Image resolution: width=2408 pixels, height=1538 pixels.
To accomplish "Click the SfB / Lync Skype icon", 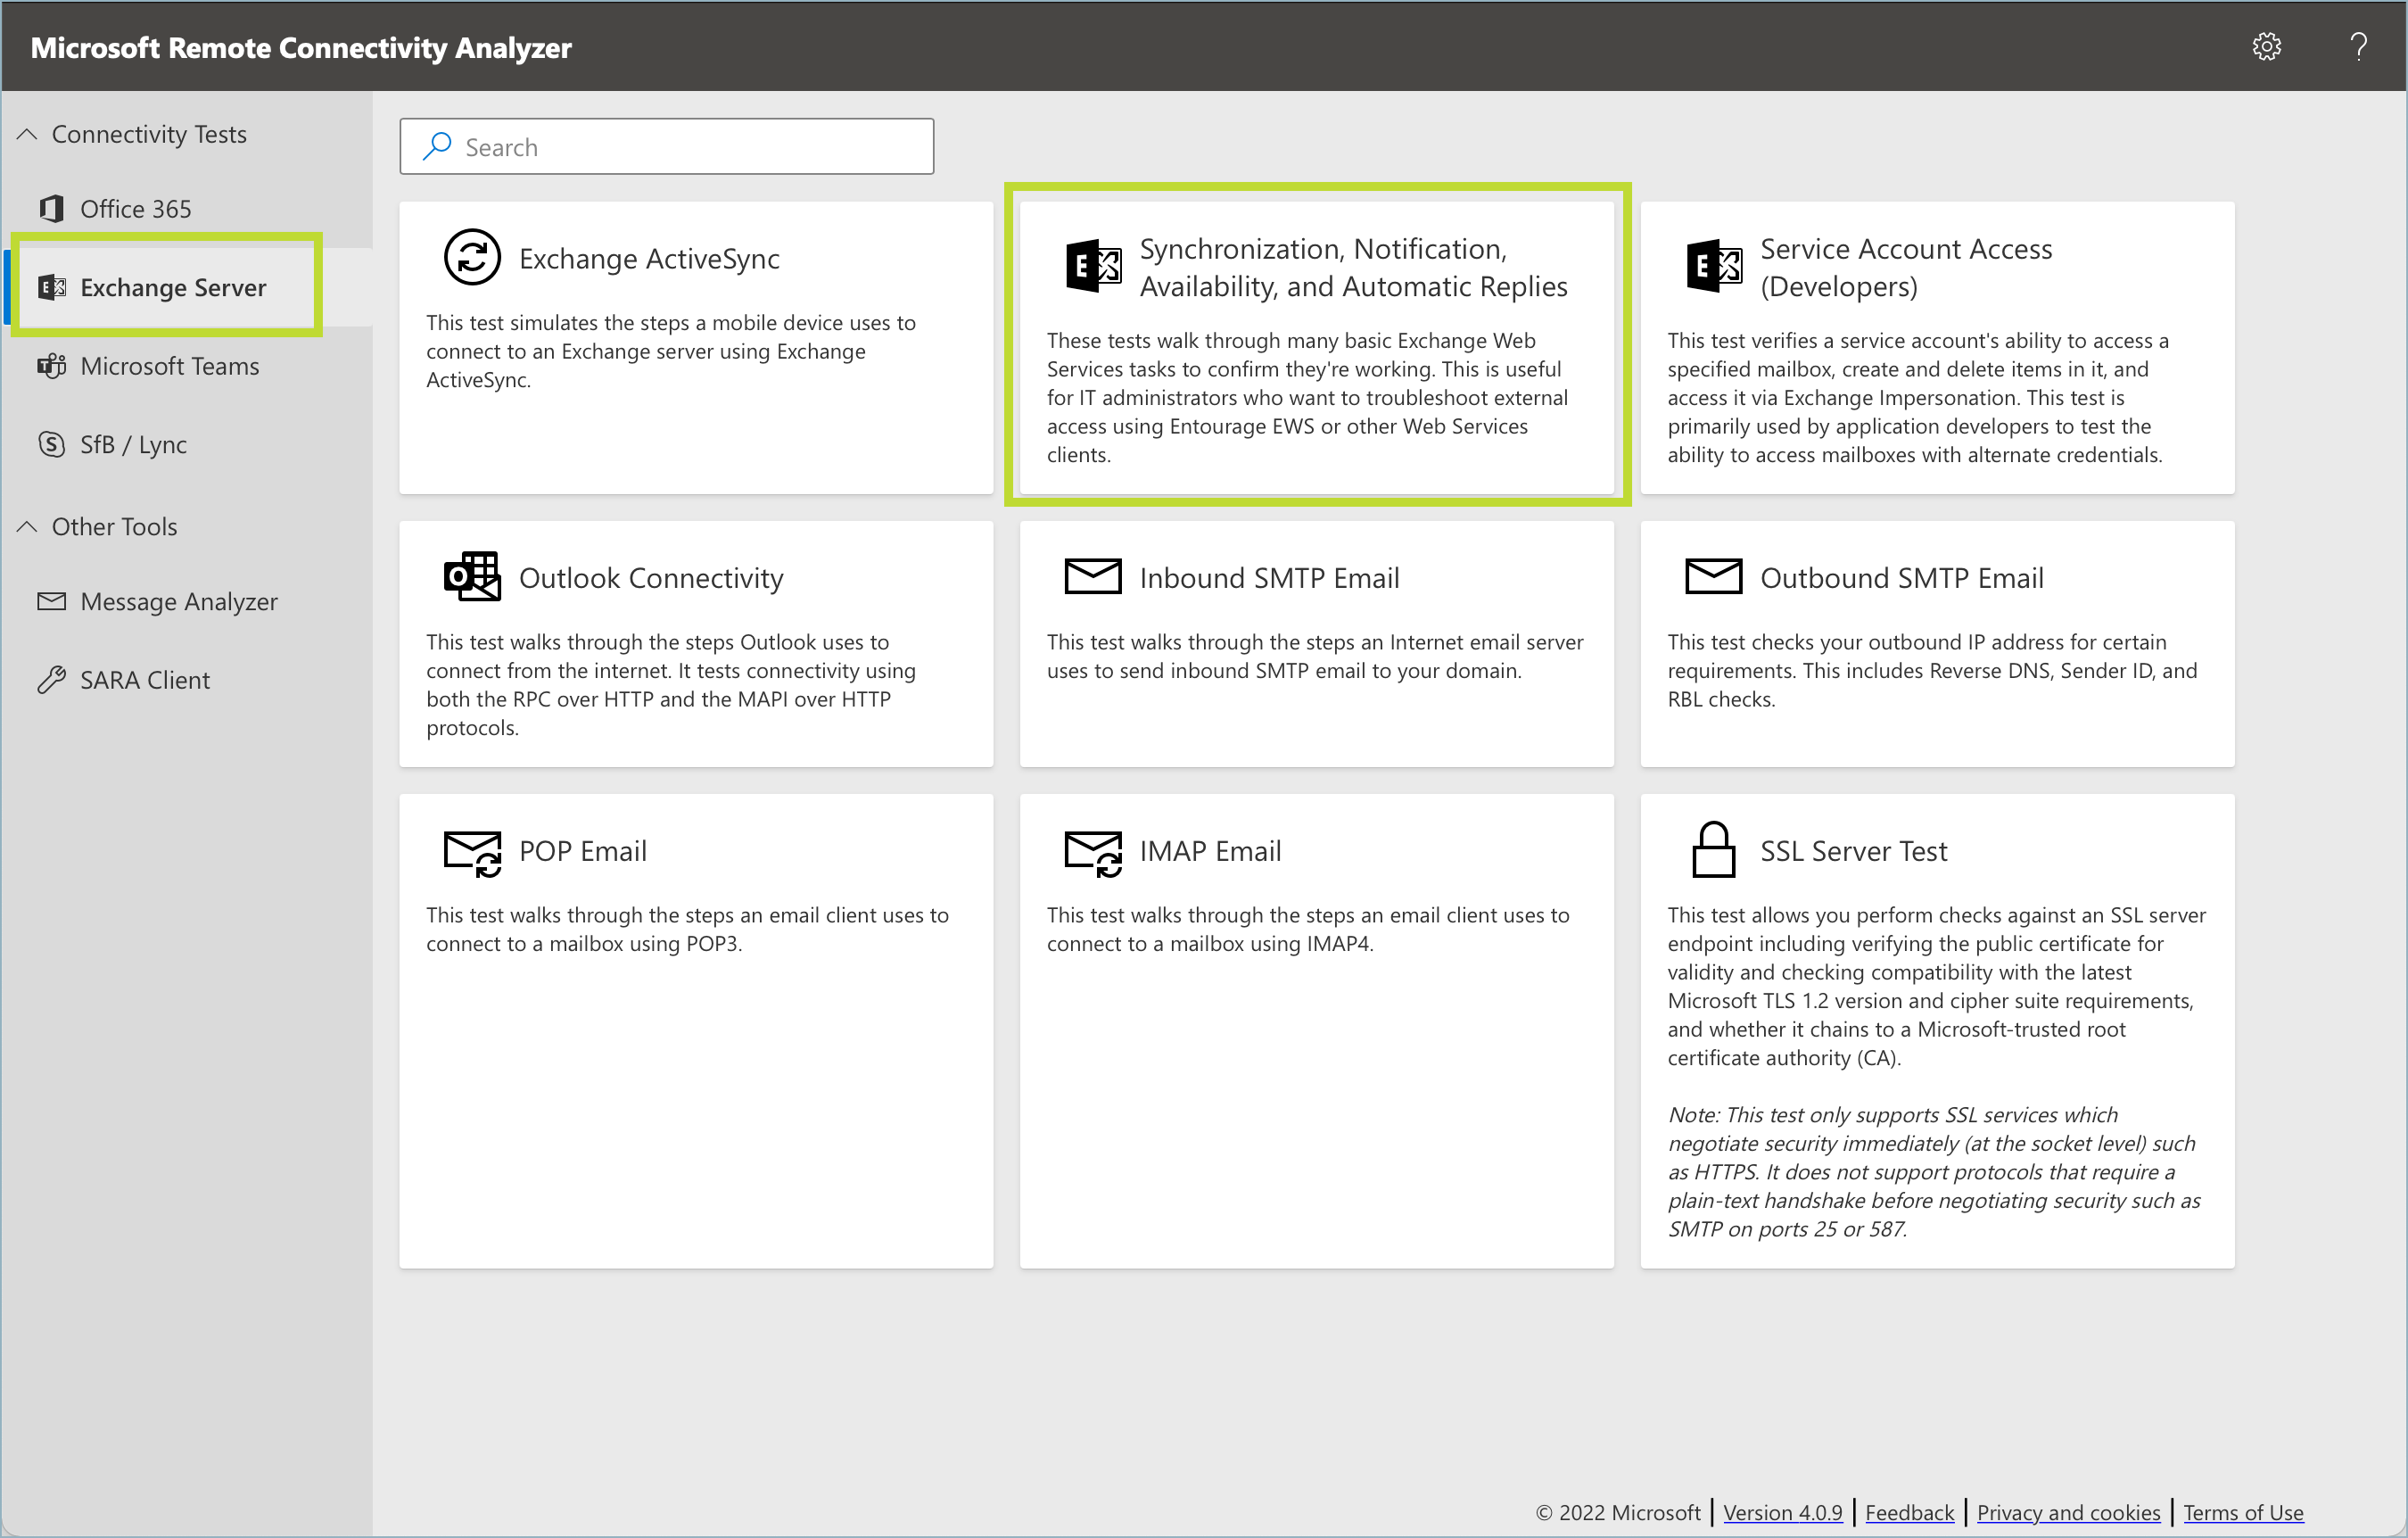I will tap(51, 444).
